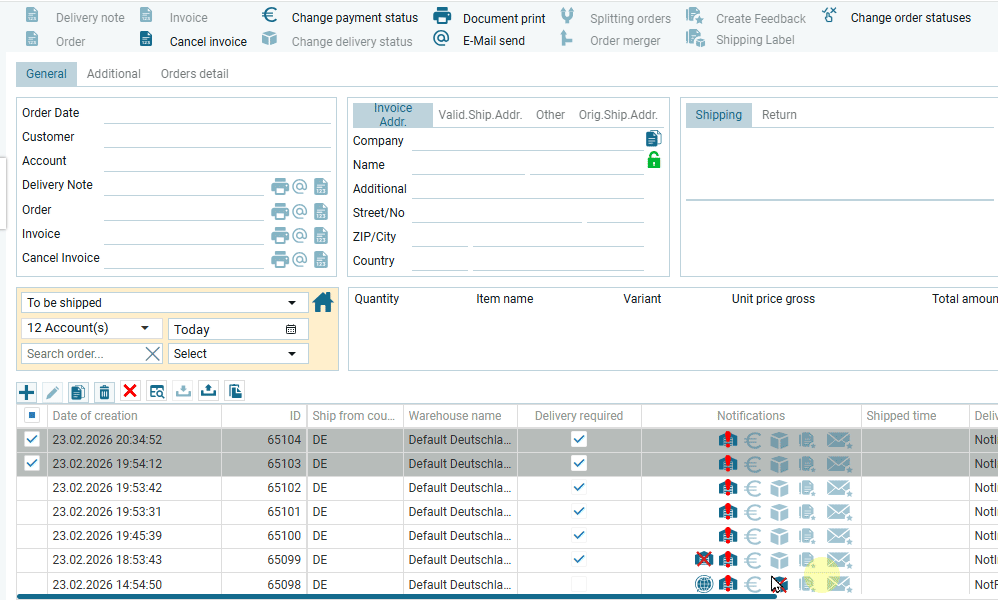This screenshot has width=998, height=600.
Task: Open the 'Select' dropdown next to search
Action: coord(292,353)
